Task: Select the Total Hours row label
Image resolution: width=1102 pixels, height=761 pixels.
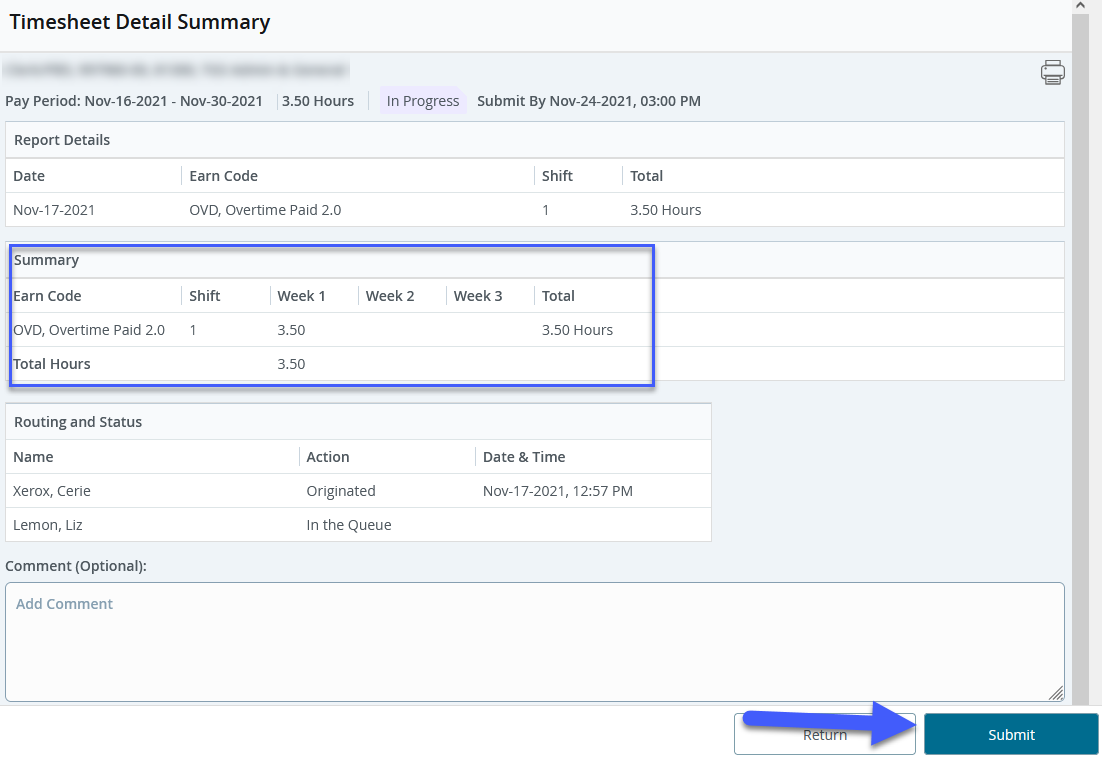Action: pyautogui.click(x=51, y=364)
